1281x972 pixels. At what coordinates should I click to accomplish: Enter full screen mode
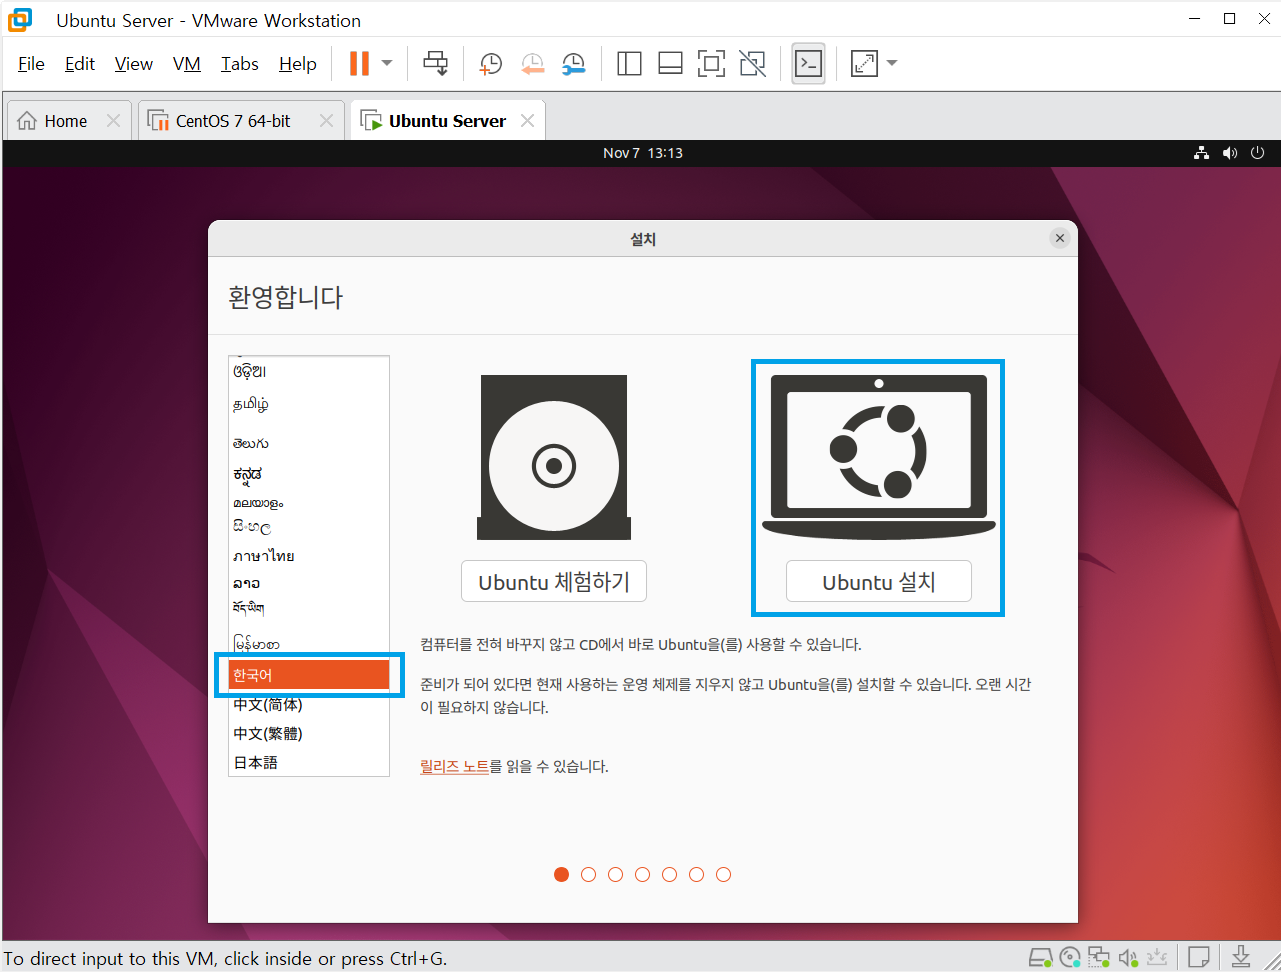tap(711, 64)
